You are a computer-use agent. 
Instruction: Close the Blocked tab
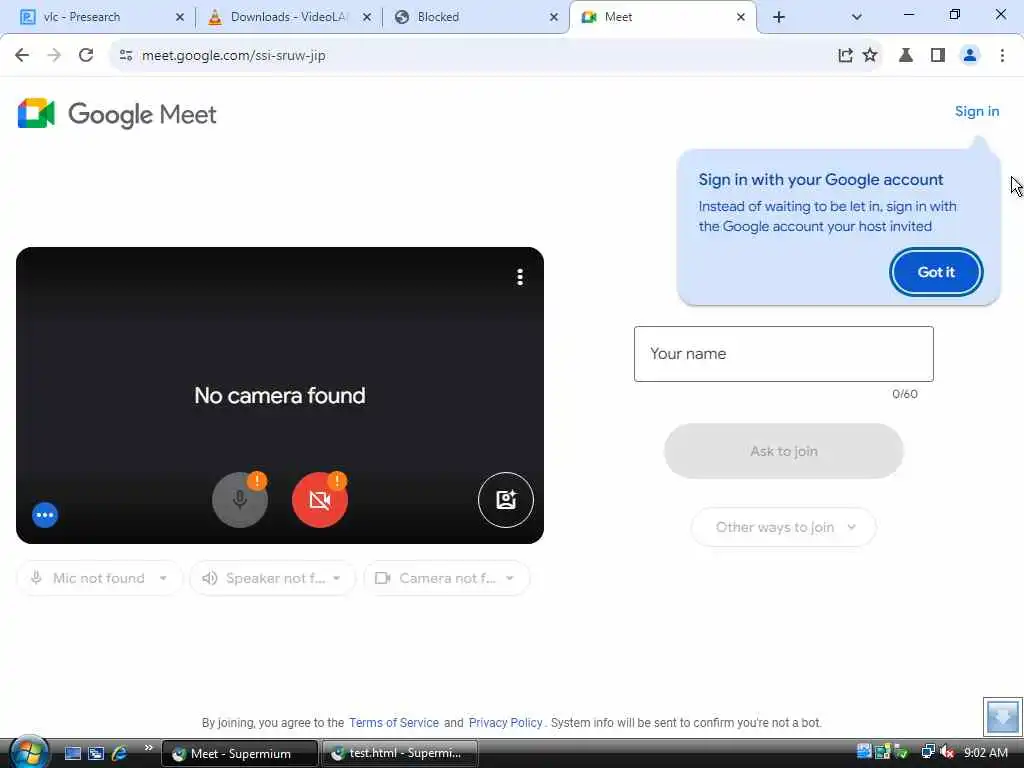[x=554, y=17]
